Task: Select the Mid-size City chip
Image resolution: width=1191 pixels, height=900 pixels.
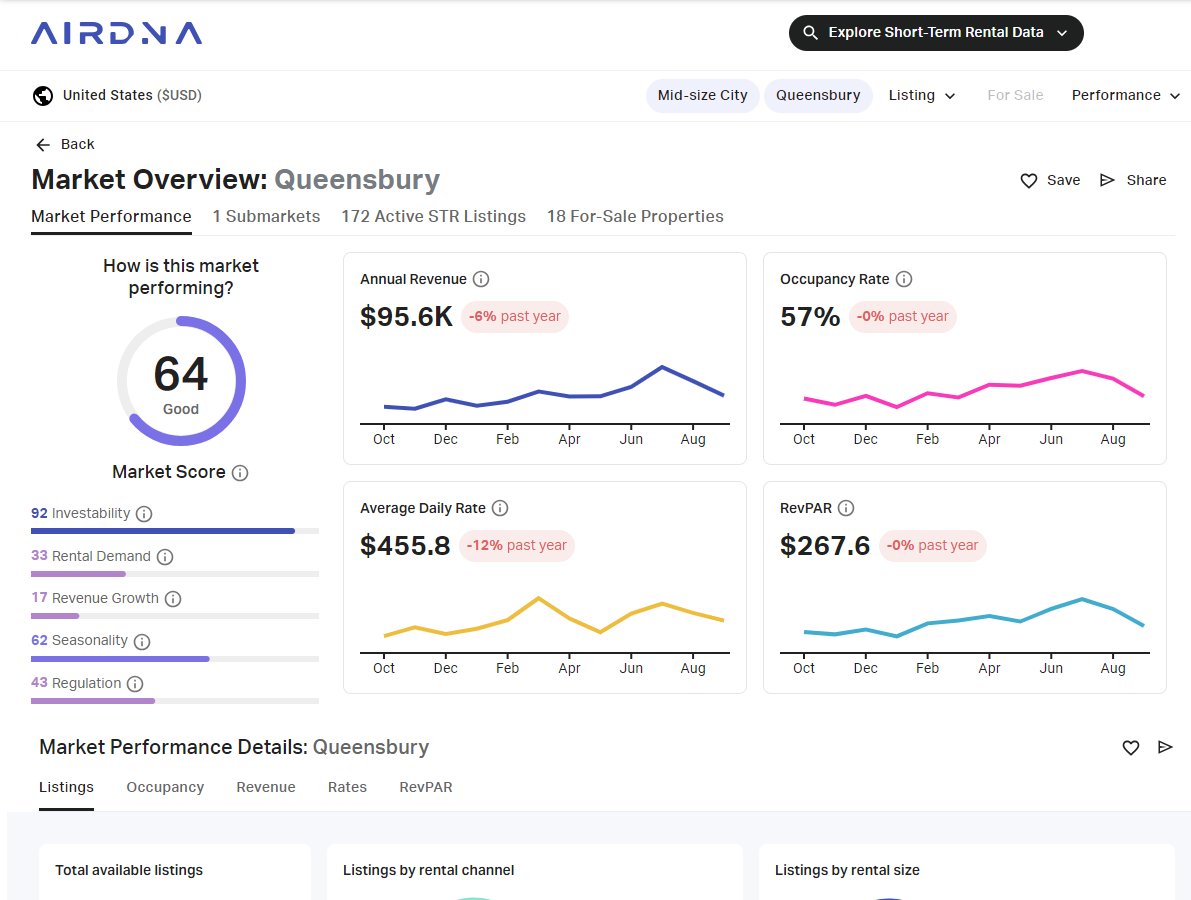Action: (x=703, y=96)
